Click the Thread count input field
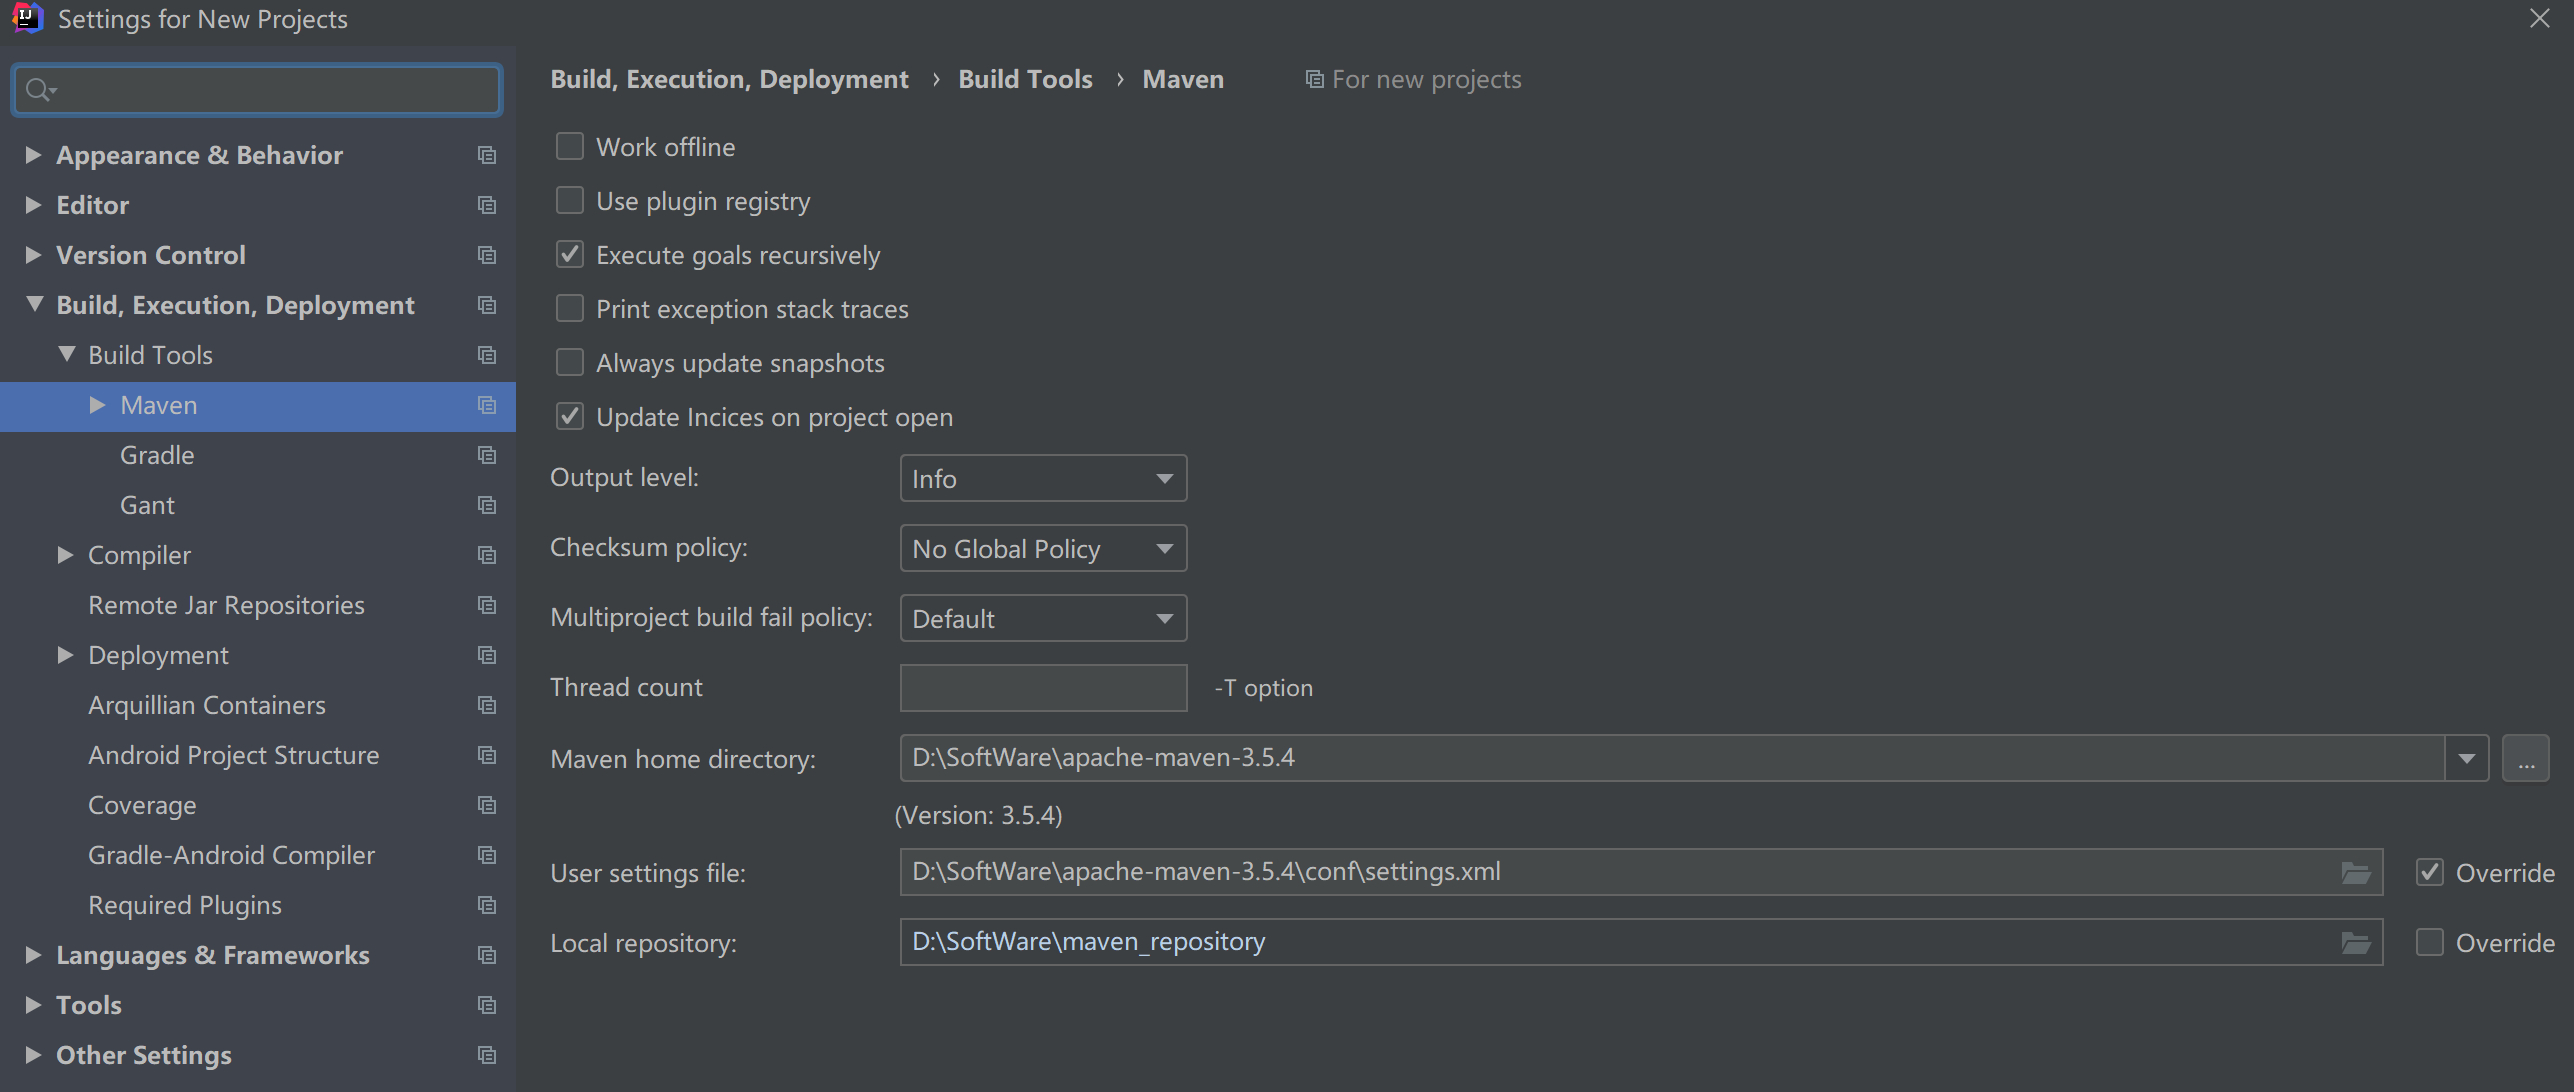Screen dimensions: 2574x1092 (x=1043, y=688)
